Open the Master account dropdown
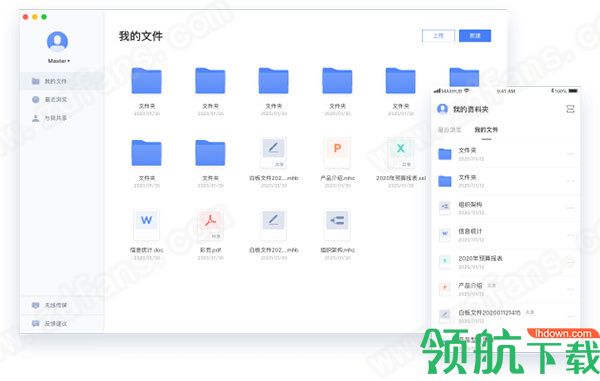 click(59, 61)
